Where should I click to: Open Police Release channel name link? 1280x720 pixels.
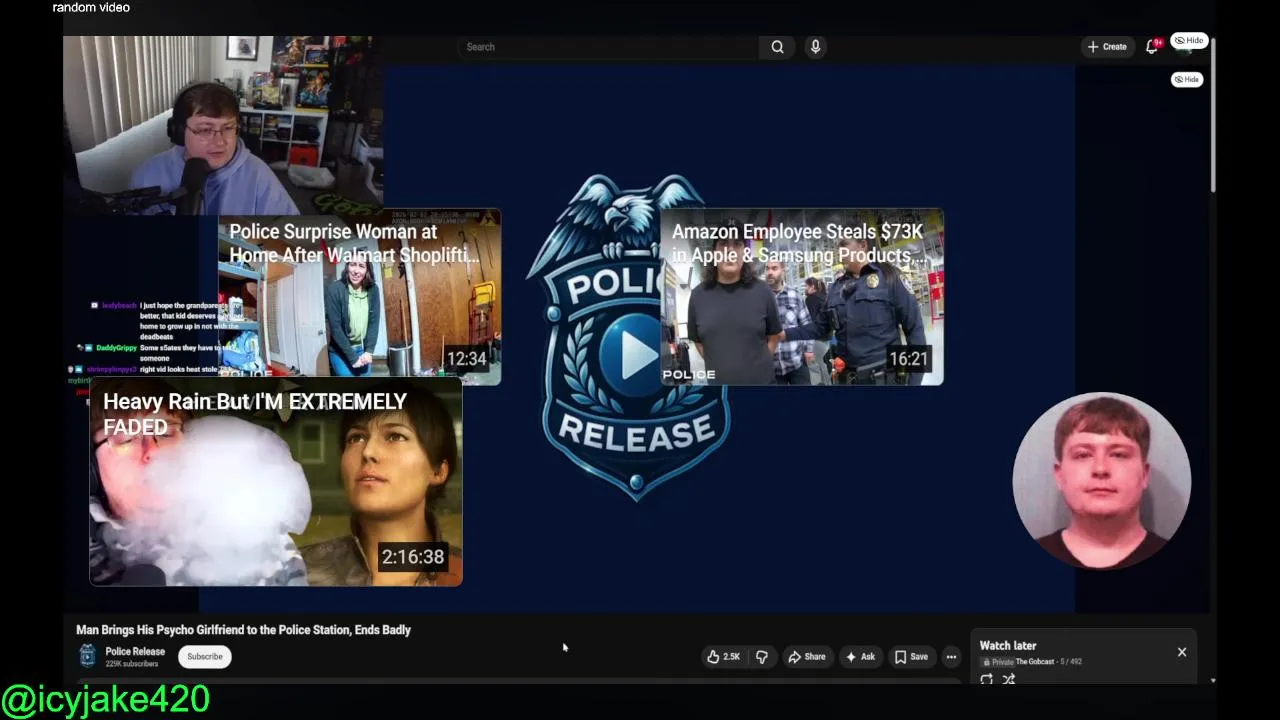[x=135, y=652]
